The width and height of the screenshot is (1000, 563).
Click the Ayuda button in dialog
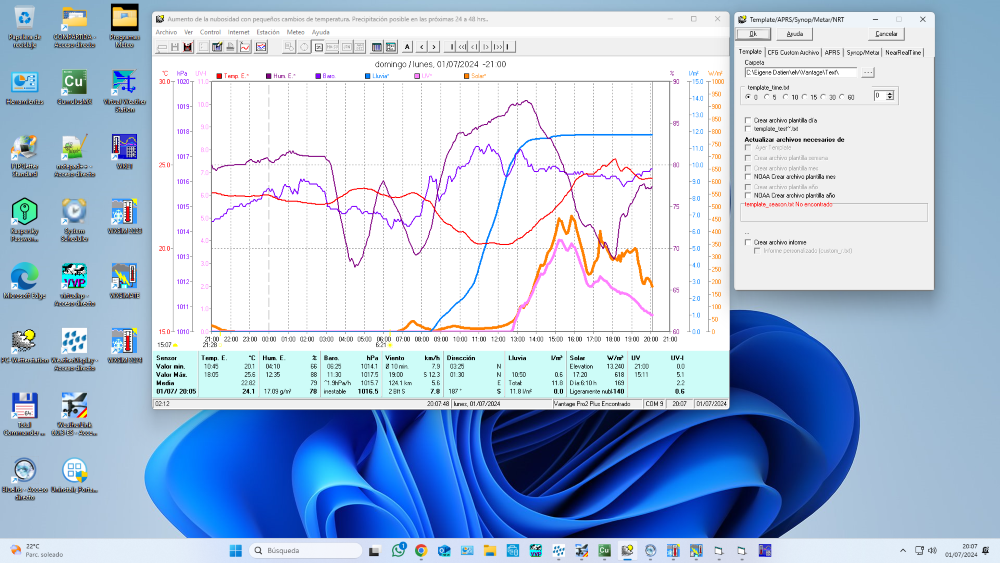coord(795,34)
